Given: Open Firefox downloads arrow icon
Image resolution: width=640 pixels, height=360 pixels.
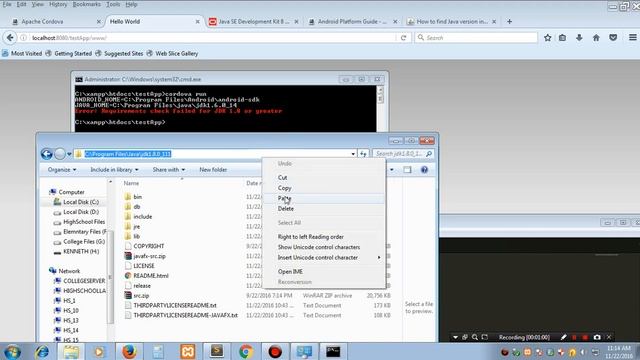Looking at the screenshot, I should (579, 38).
